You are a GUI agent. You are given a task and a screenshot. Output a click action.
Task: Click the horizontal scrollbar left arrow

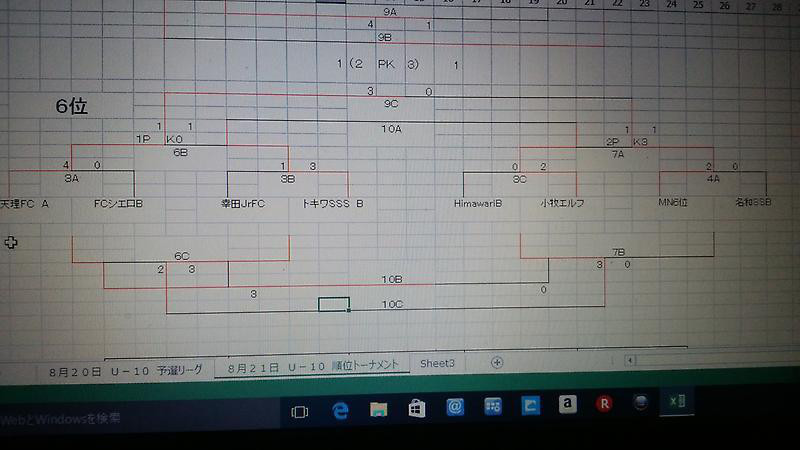[x=629, y=359]
